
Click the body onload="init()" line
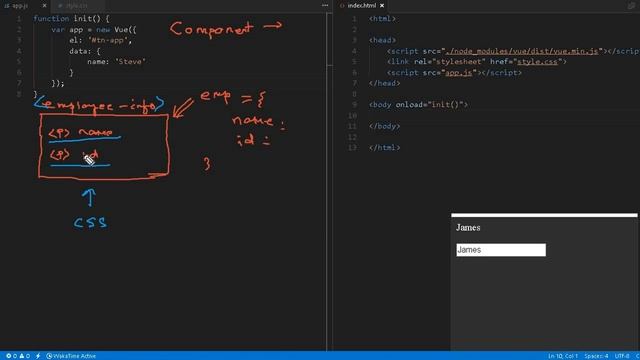pyautogui.click(x=418, y=105)
